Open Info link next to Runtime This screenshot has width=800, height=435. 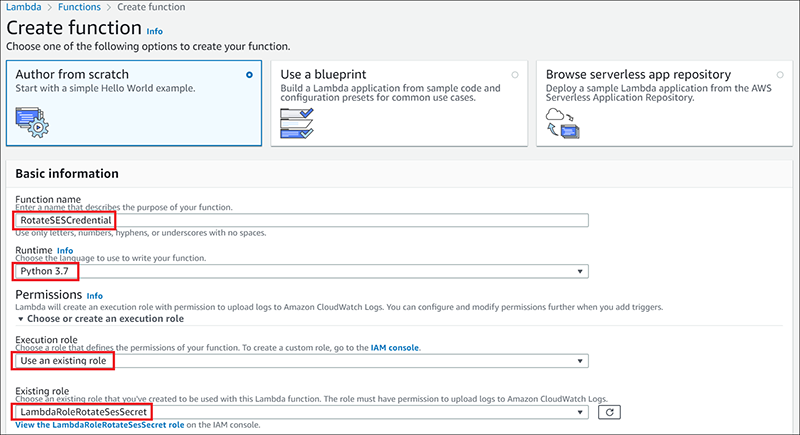[65, 250]
